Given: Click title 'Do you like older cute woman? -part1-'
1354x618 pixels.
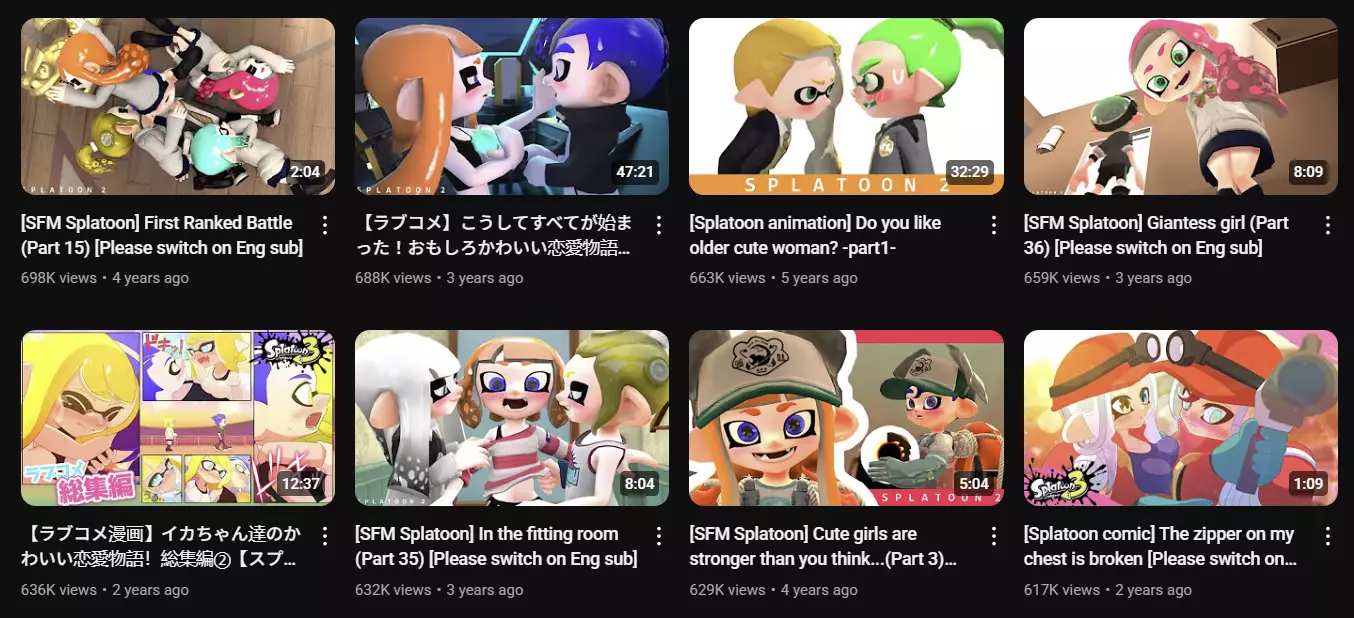Looking at the screenshot, I should (815, 235).
